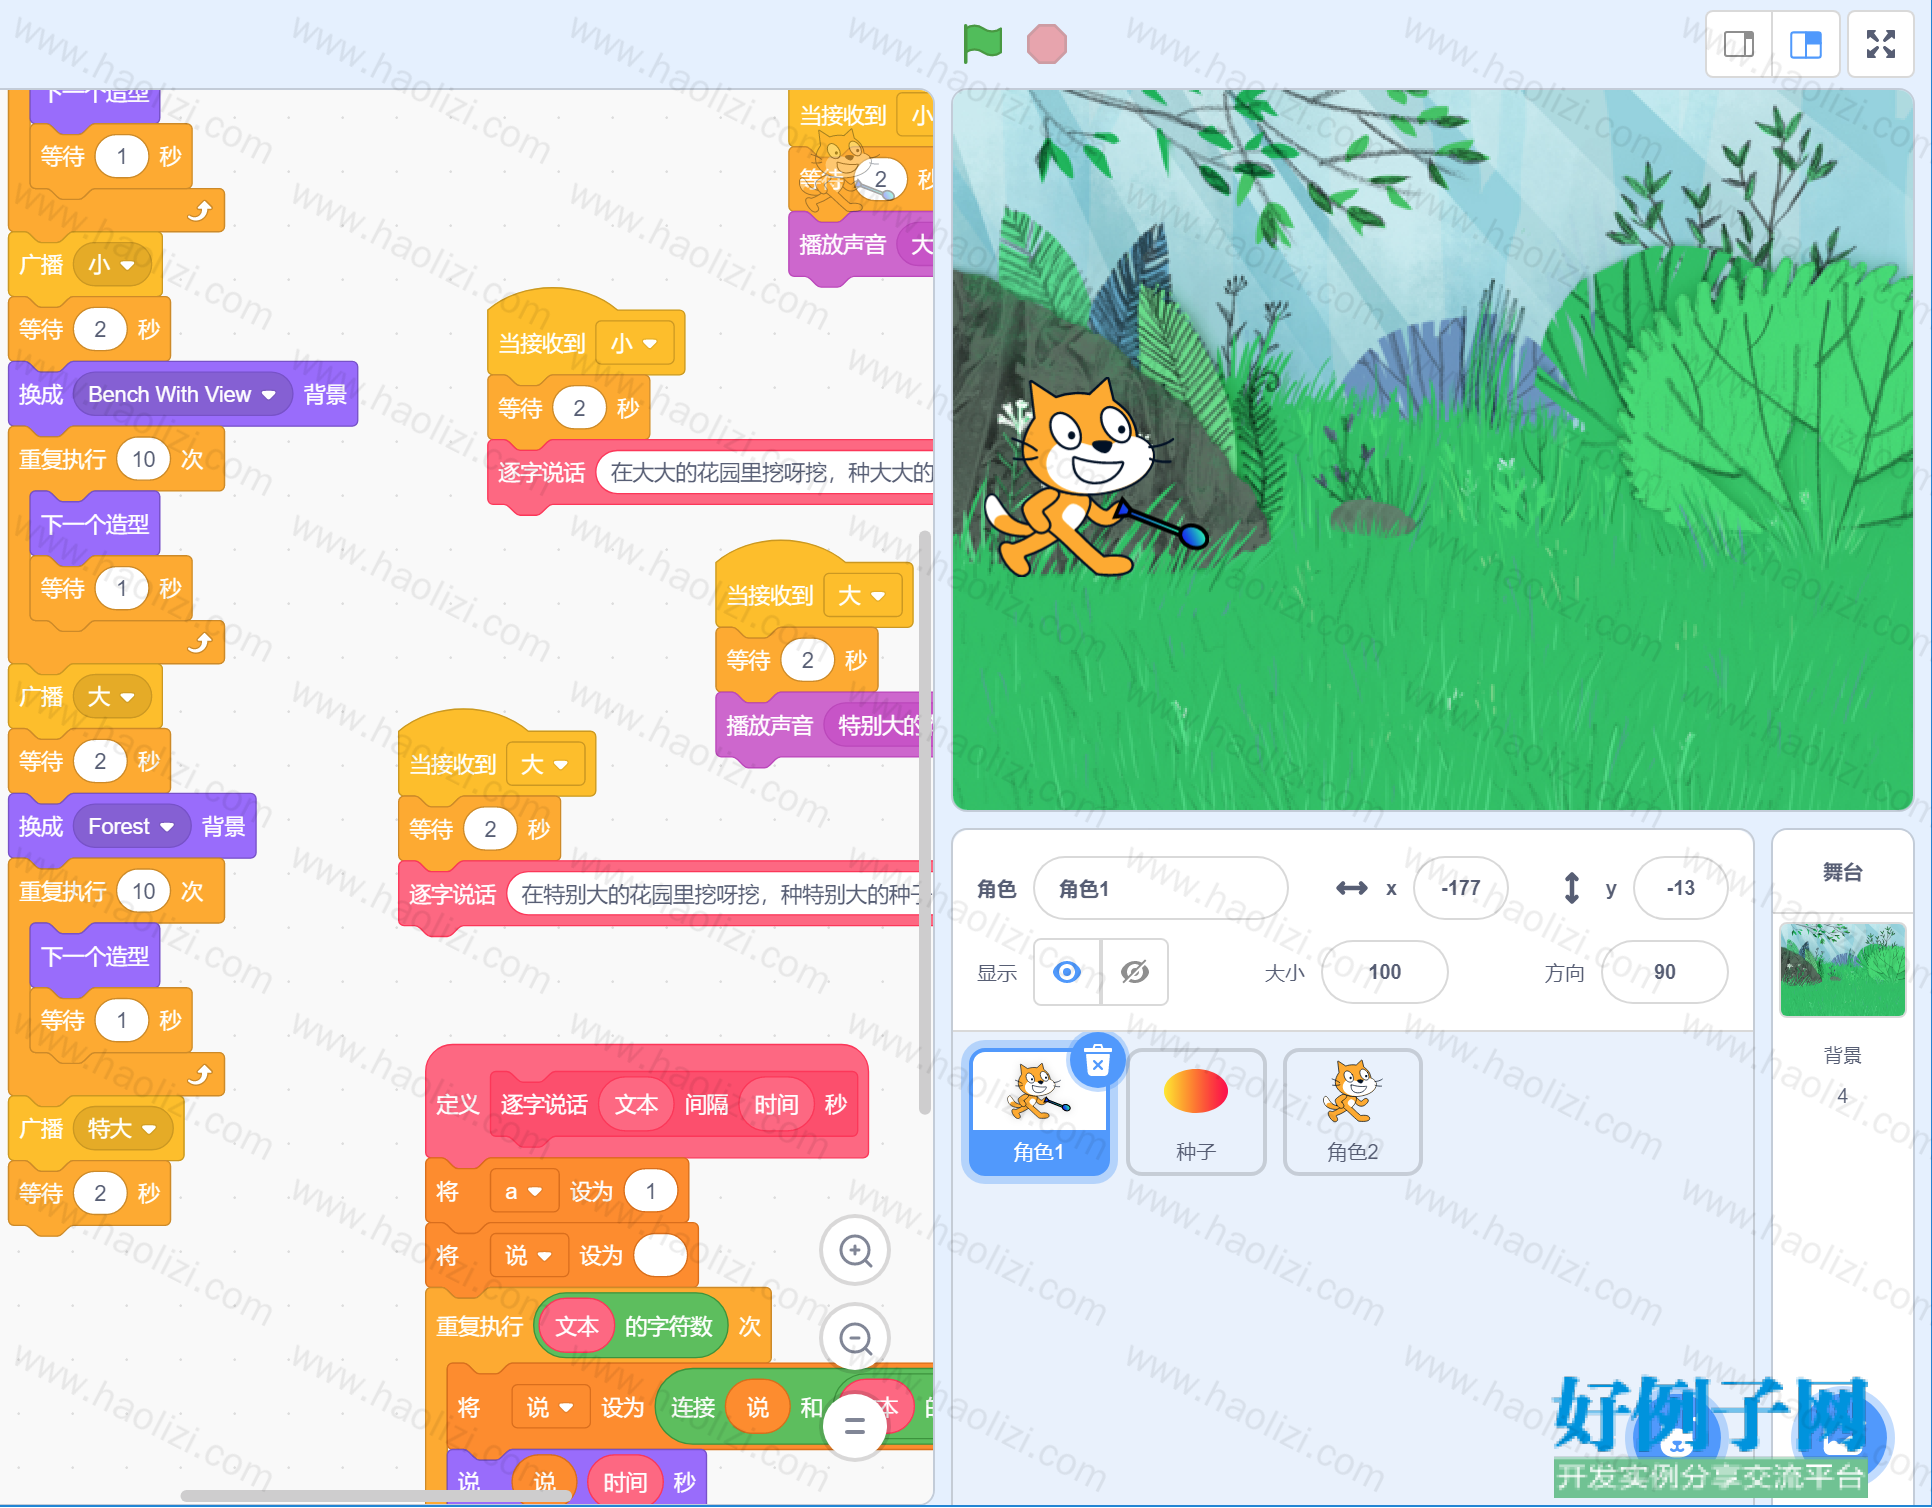
Task: Open the 广播 小 message dropdown
Action: click(x=112, y=265)
